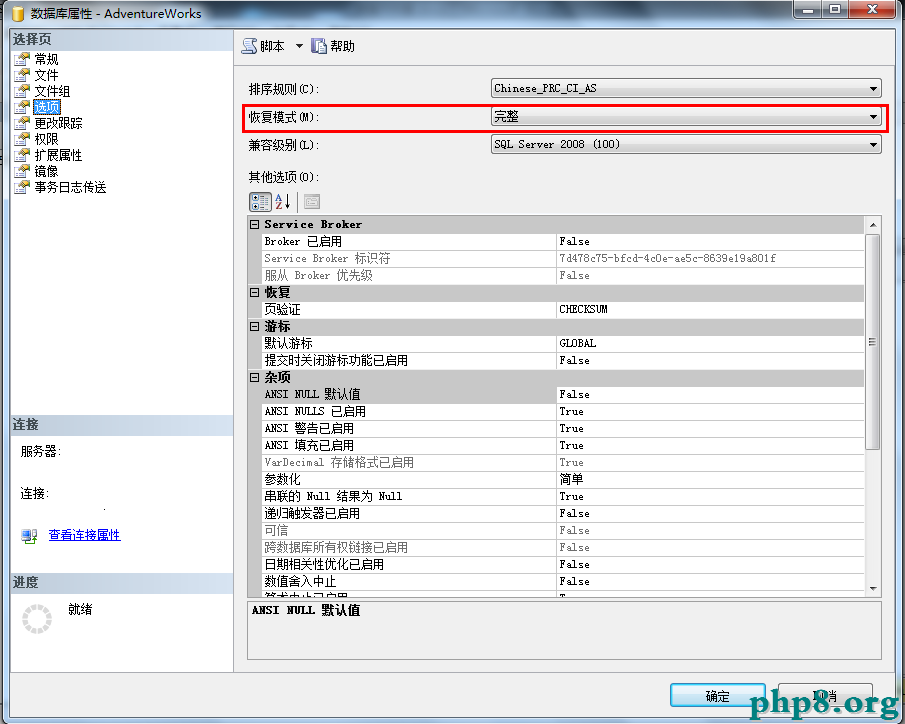Select the 扩展属性 page
Image resolution: width=905 pixels, height=724 pixels.
(58, 155)
